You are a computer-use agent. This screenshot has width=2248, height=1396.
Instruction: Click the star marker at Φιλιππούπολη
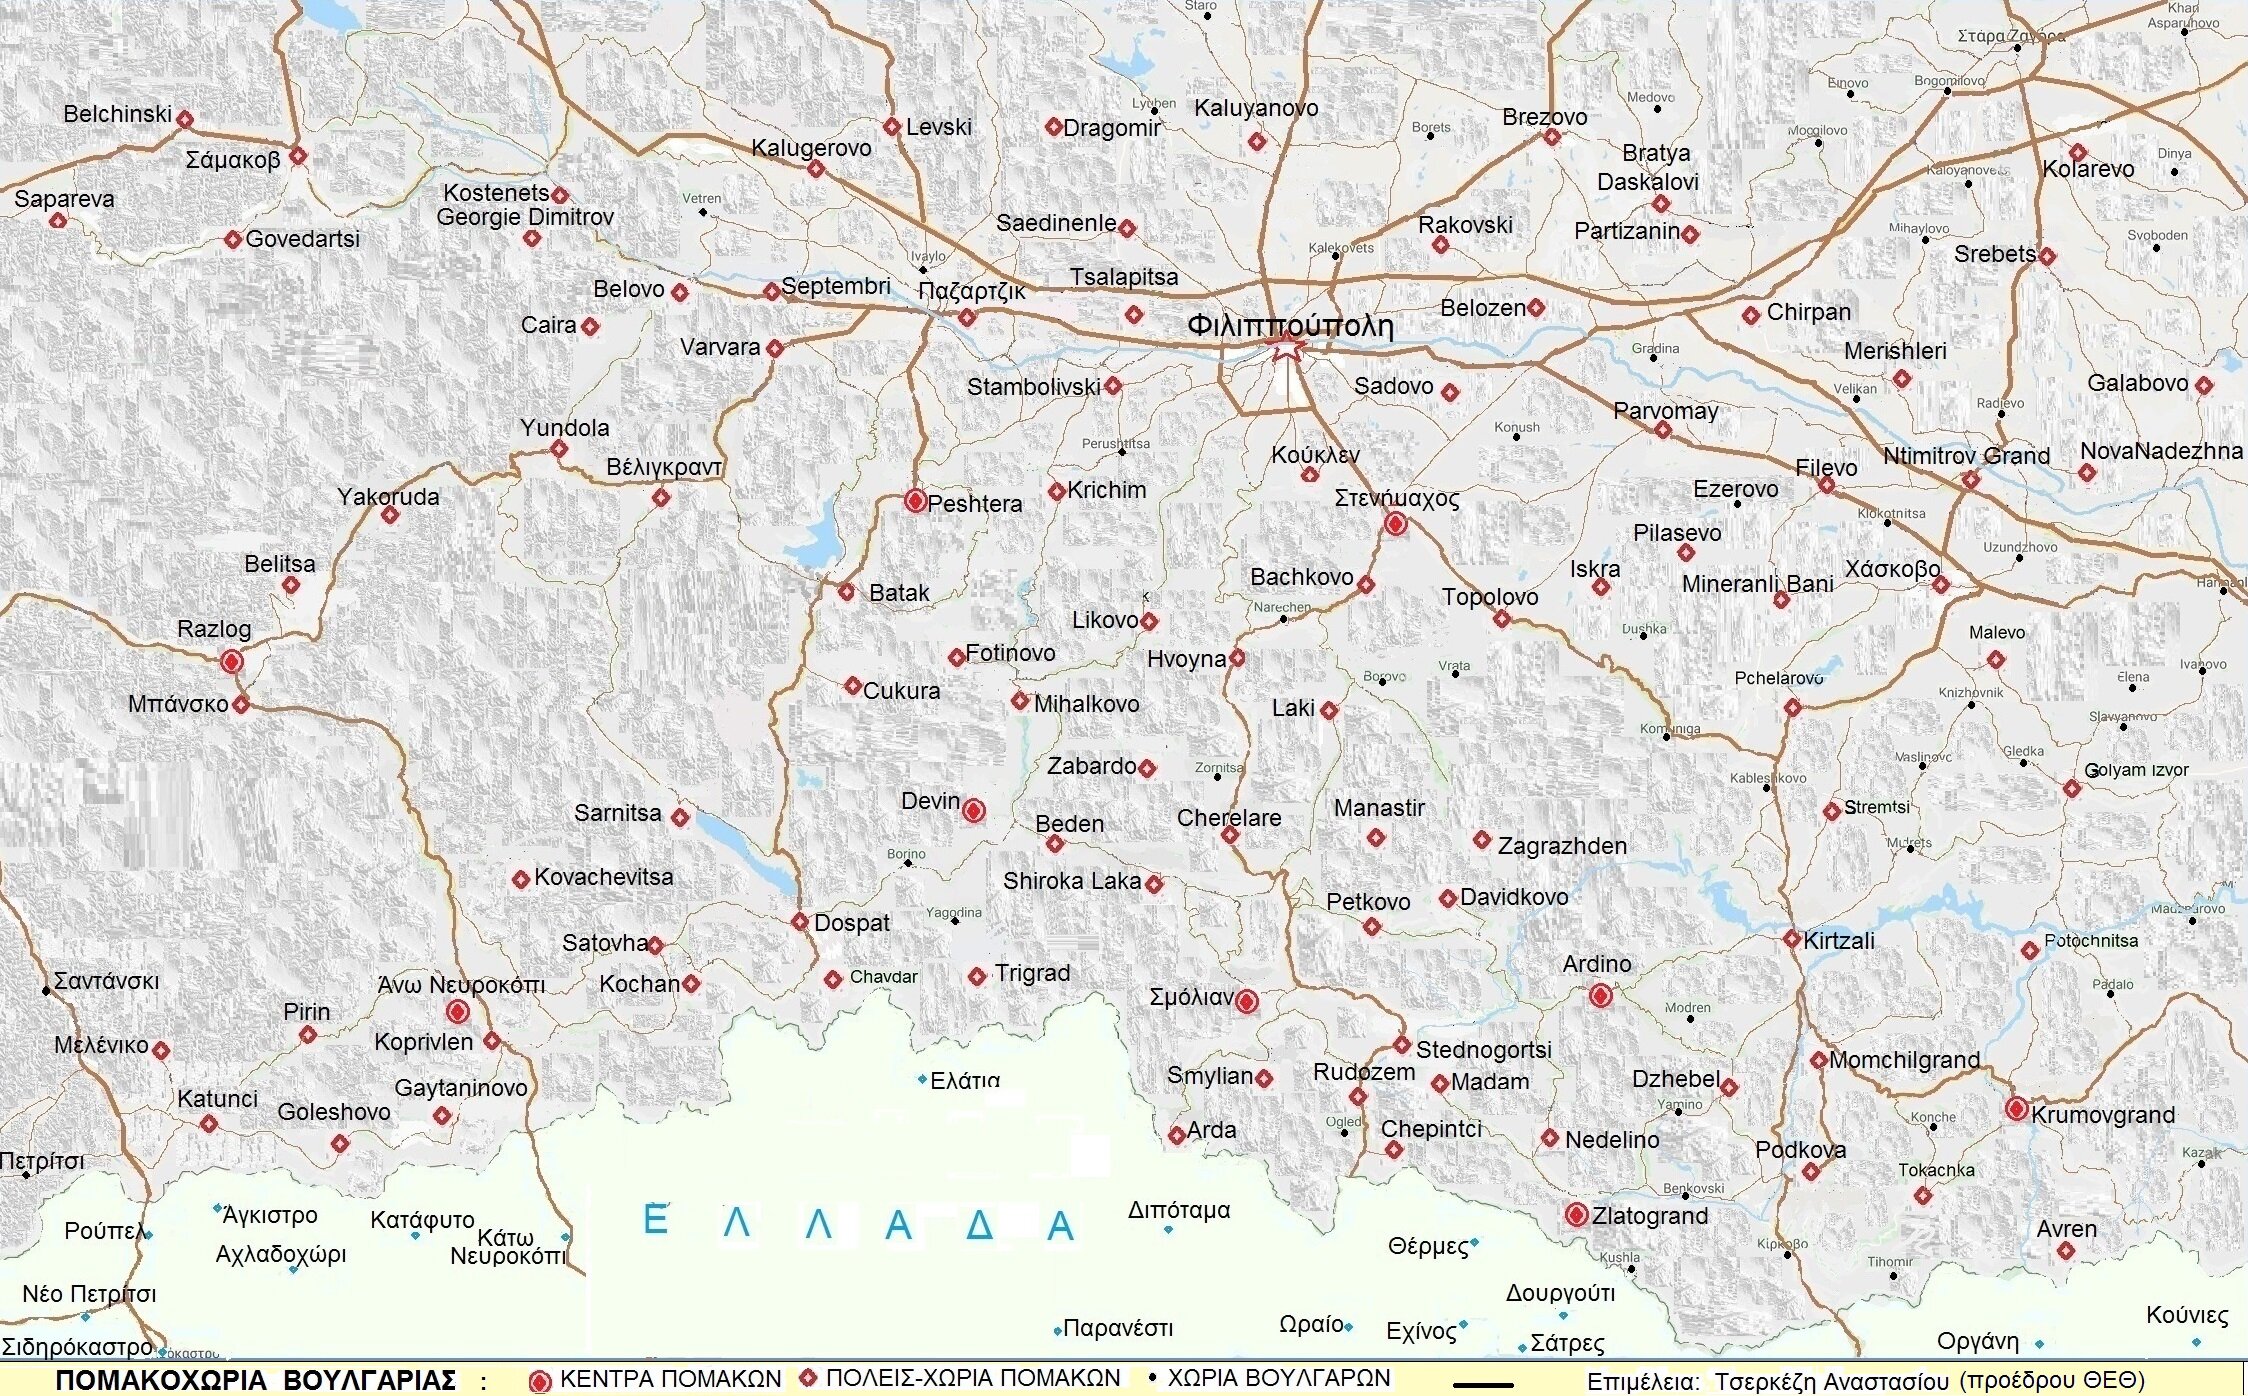pos(1286,348)
